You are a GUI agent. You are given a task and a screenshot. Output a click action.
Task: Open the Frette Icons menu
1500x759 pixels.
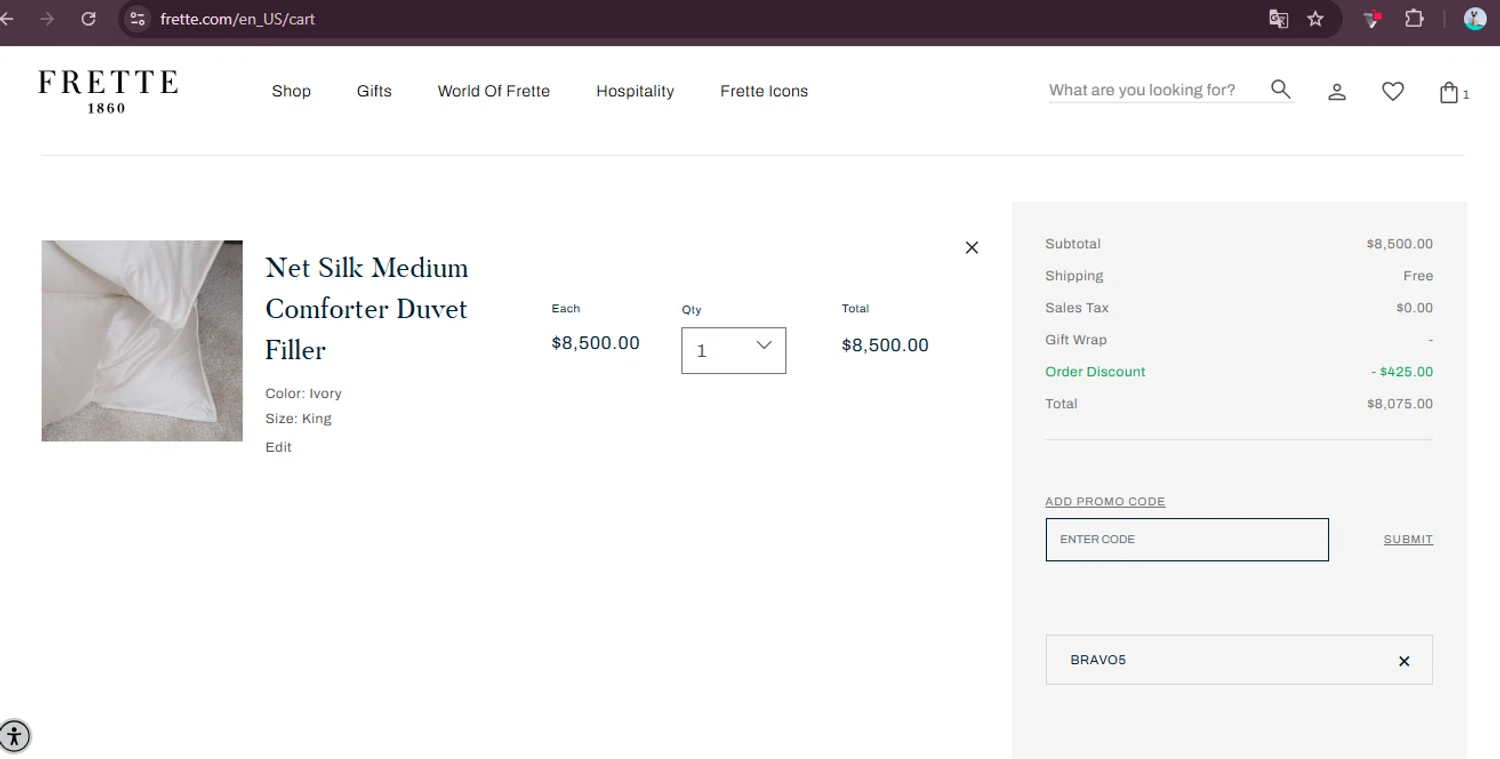click(x=764, y=91)
